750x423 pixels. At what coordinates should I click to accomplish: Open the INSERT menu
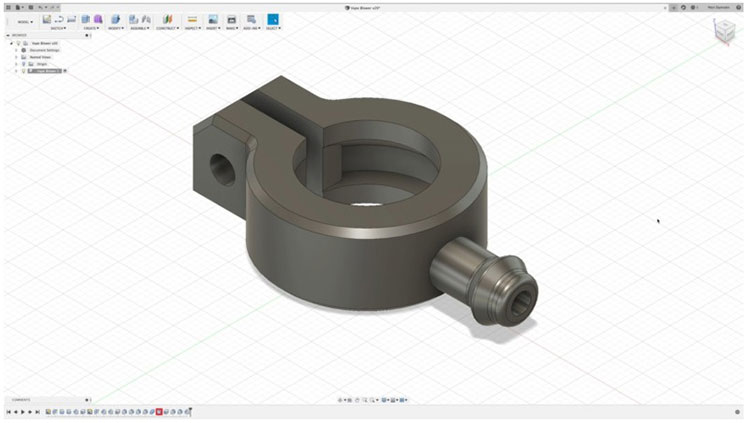[212, 28]
